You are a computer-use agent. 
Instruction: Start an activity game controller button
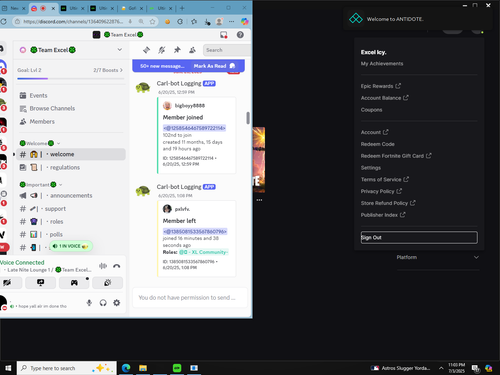[x=74, y=283]
